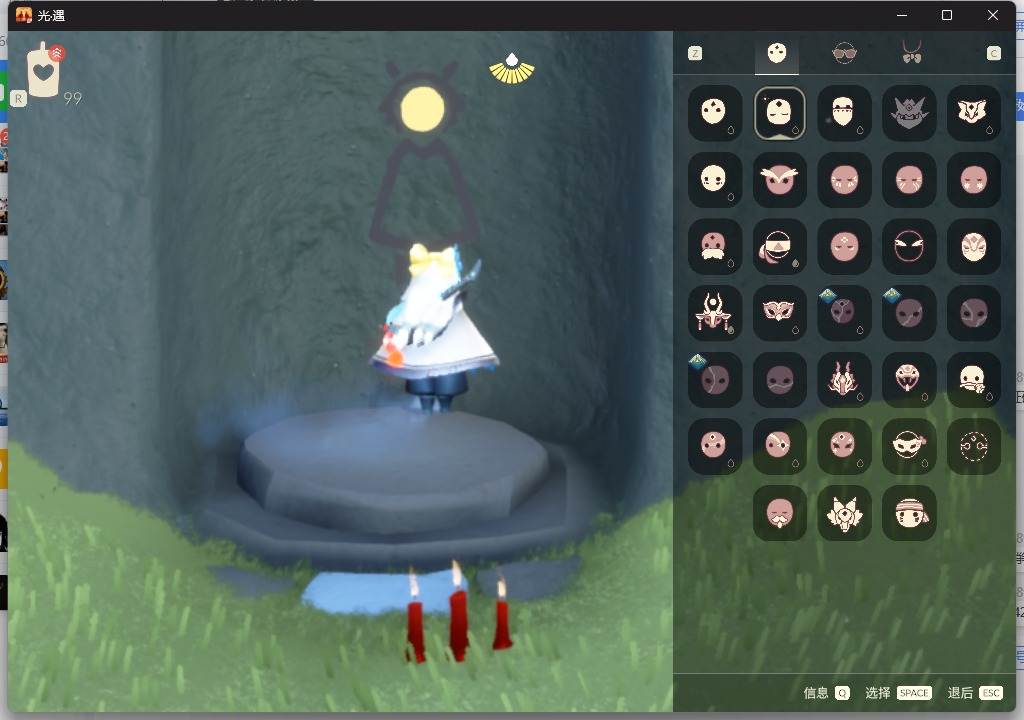This screenshot has height=720, width=1024.
Task: Pick the white bandana mask with red dot
Action: click(x=909, y=446)
